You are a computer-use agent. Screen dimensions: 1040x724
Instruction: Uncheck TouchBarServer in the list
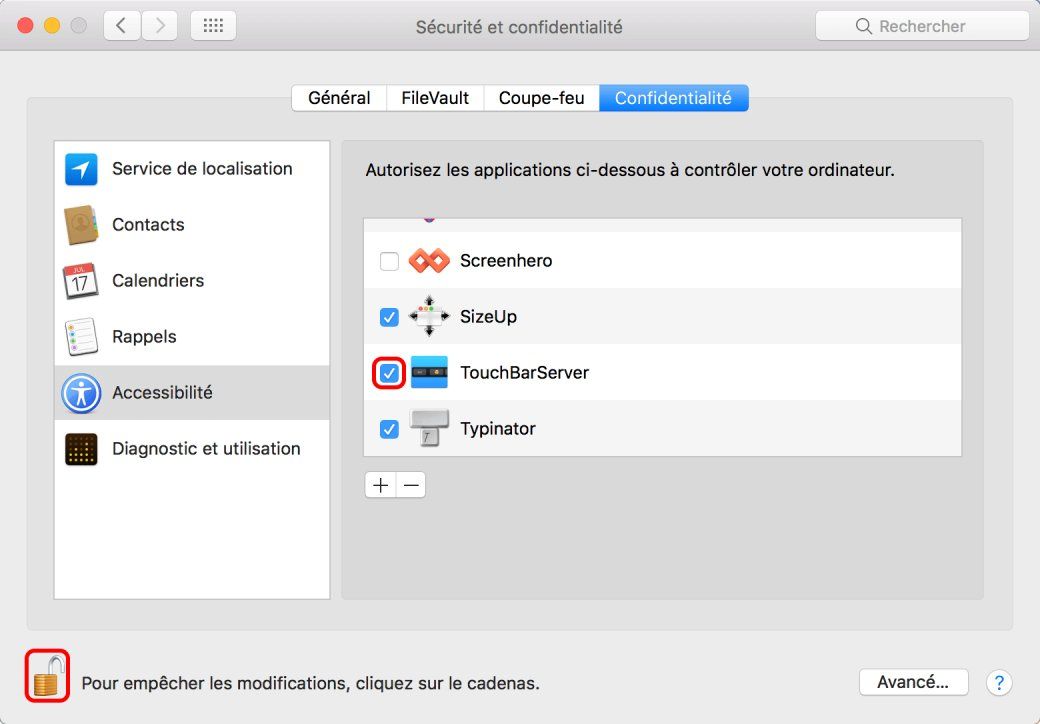click(388, 372)
